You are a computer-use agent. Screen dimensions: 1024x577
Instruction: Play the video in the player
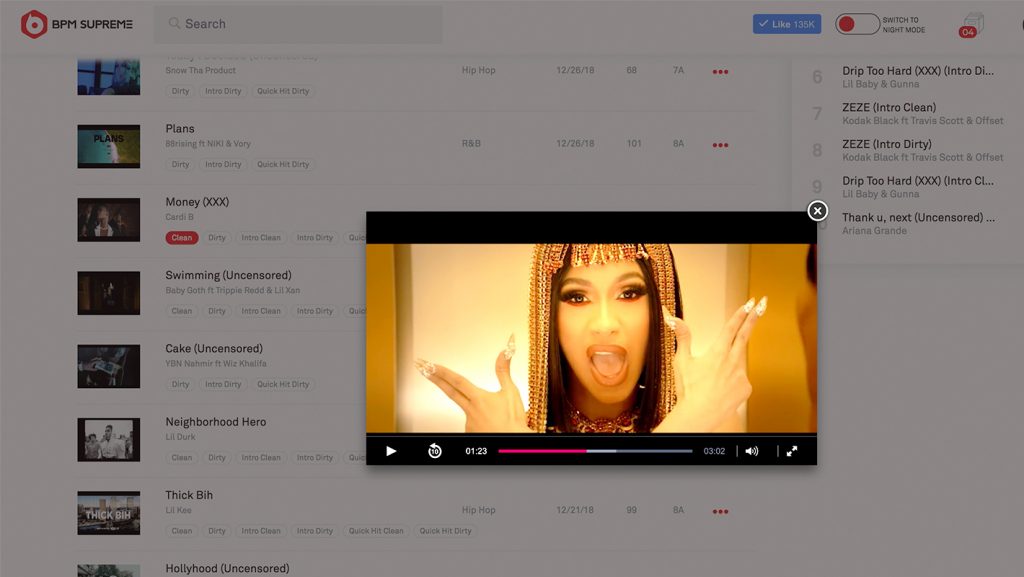click(391, 451)
